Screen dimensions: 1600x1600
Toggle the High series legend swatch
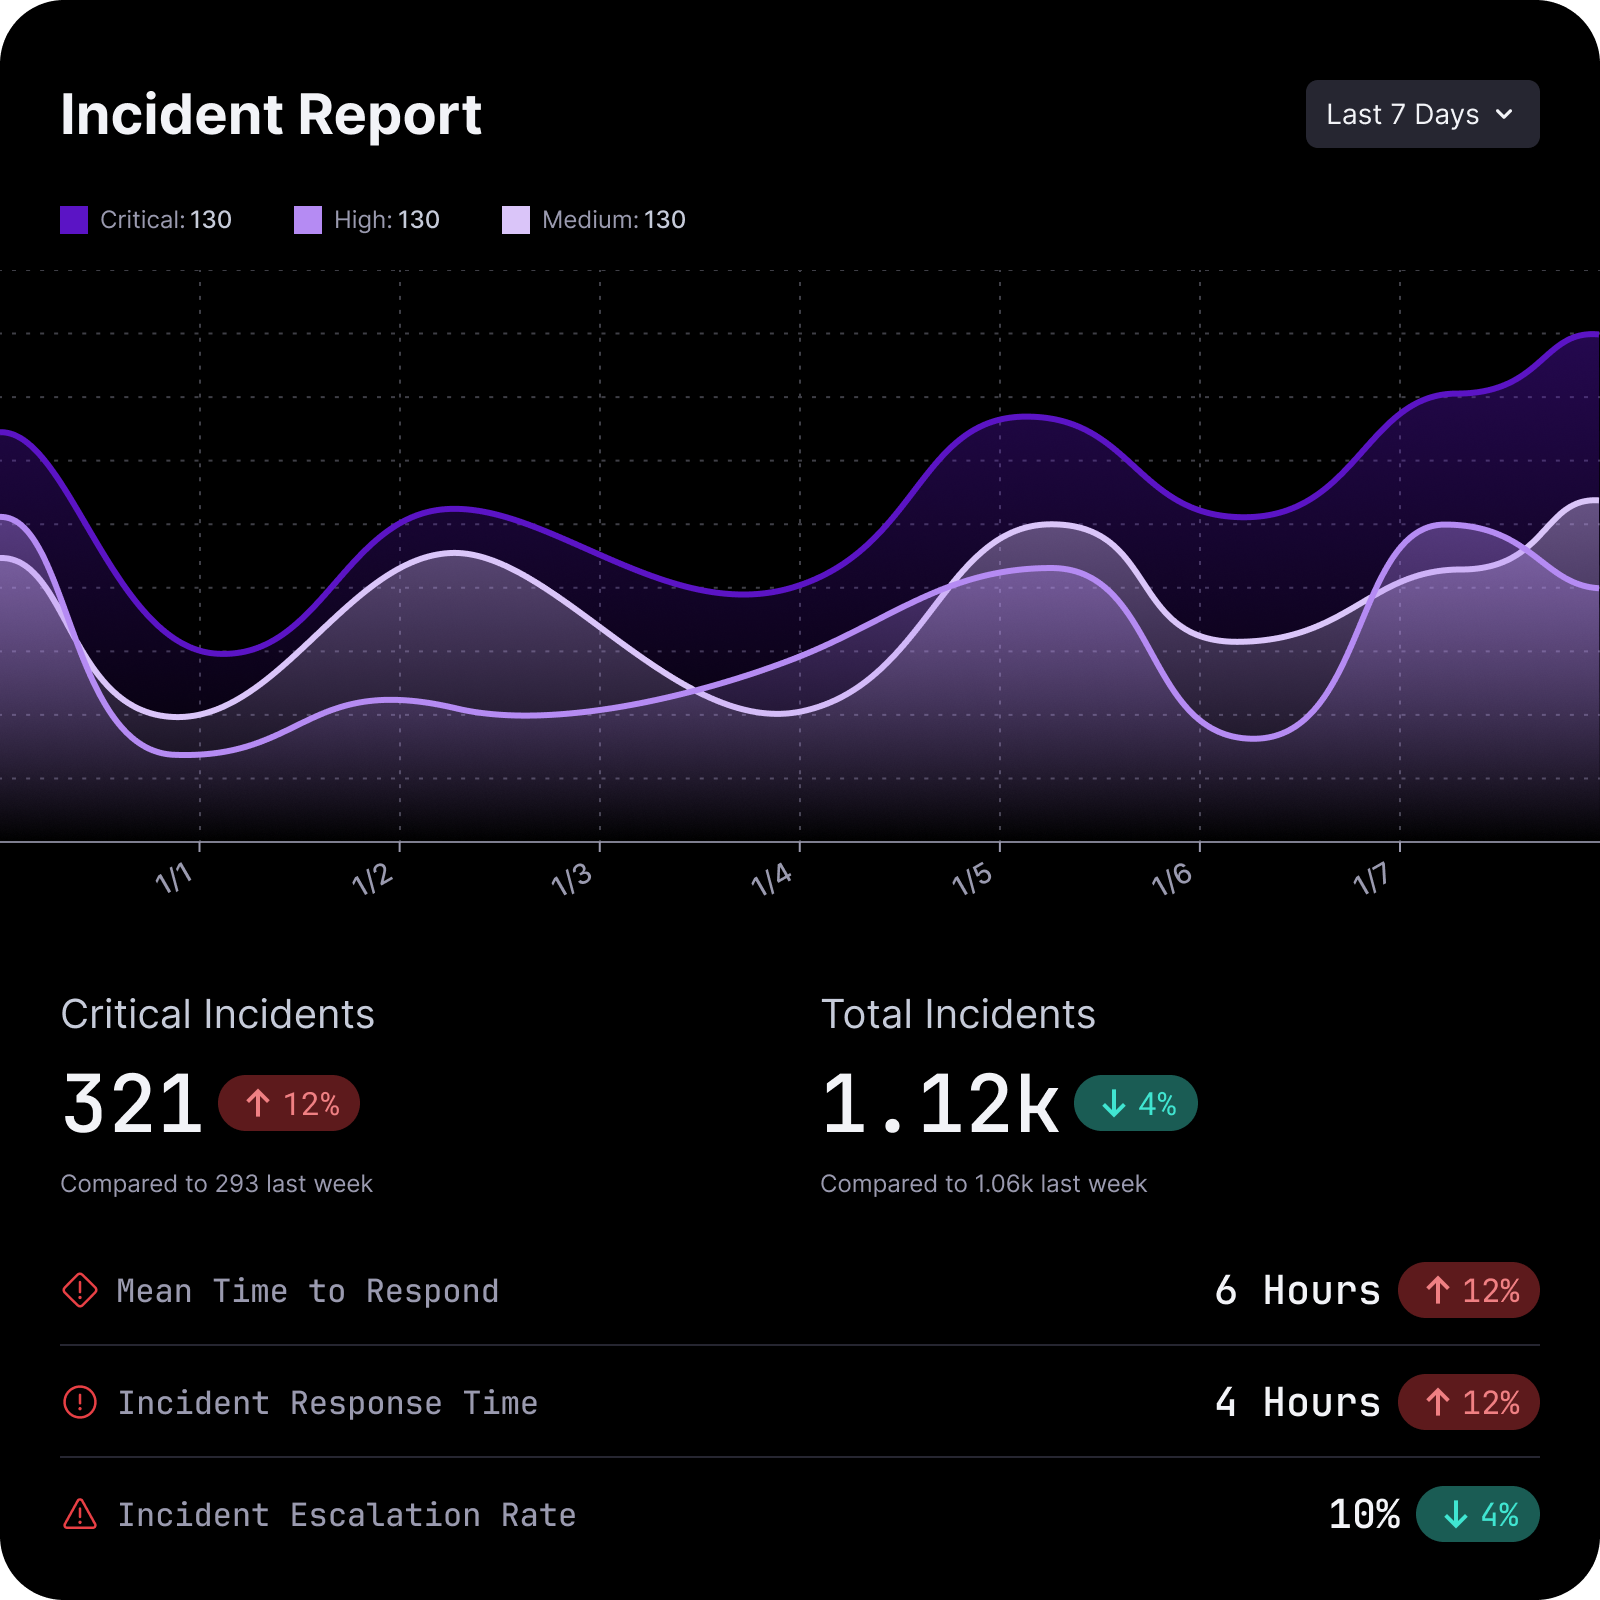pyautogui.click(x=308, y=220)
